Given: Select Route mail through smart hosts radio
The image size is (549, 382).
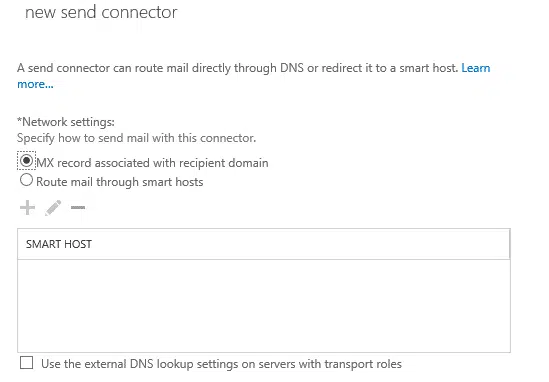Looking at the screenshot, I should (x=26, y=180).
